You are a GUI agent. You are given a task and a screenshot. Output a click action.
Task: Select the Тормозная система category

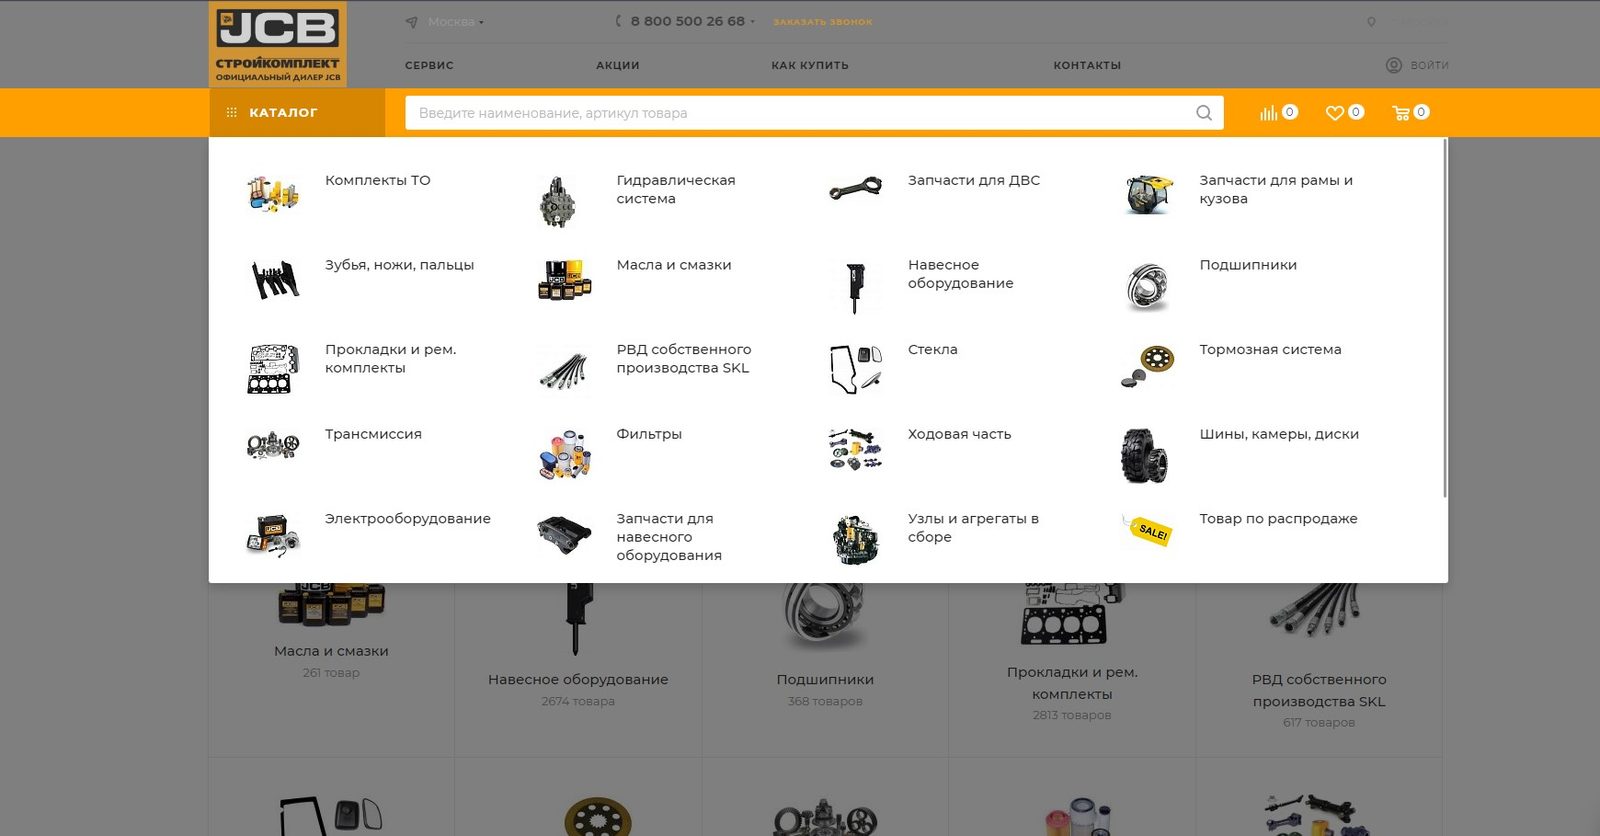[x=1270, y=349]
